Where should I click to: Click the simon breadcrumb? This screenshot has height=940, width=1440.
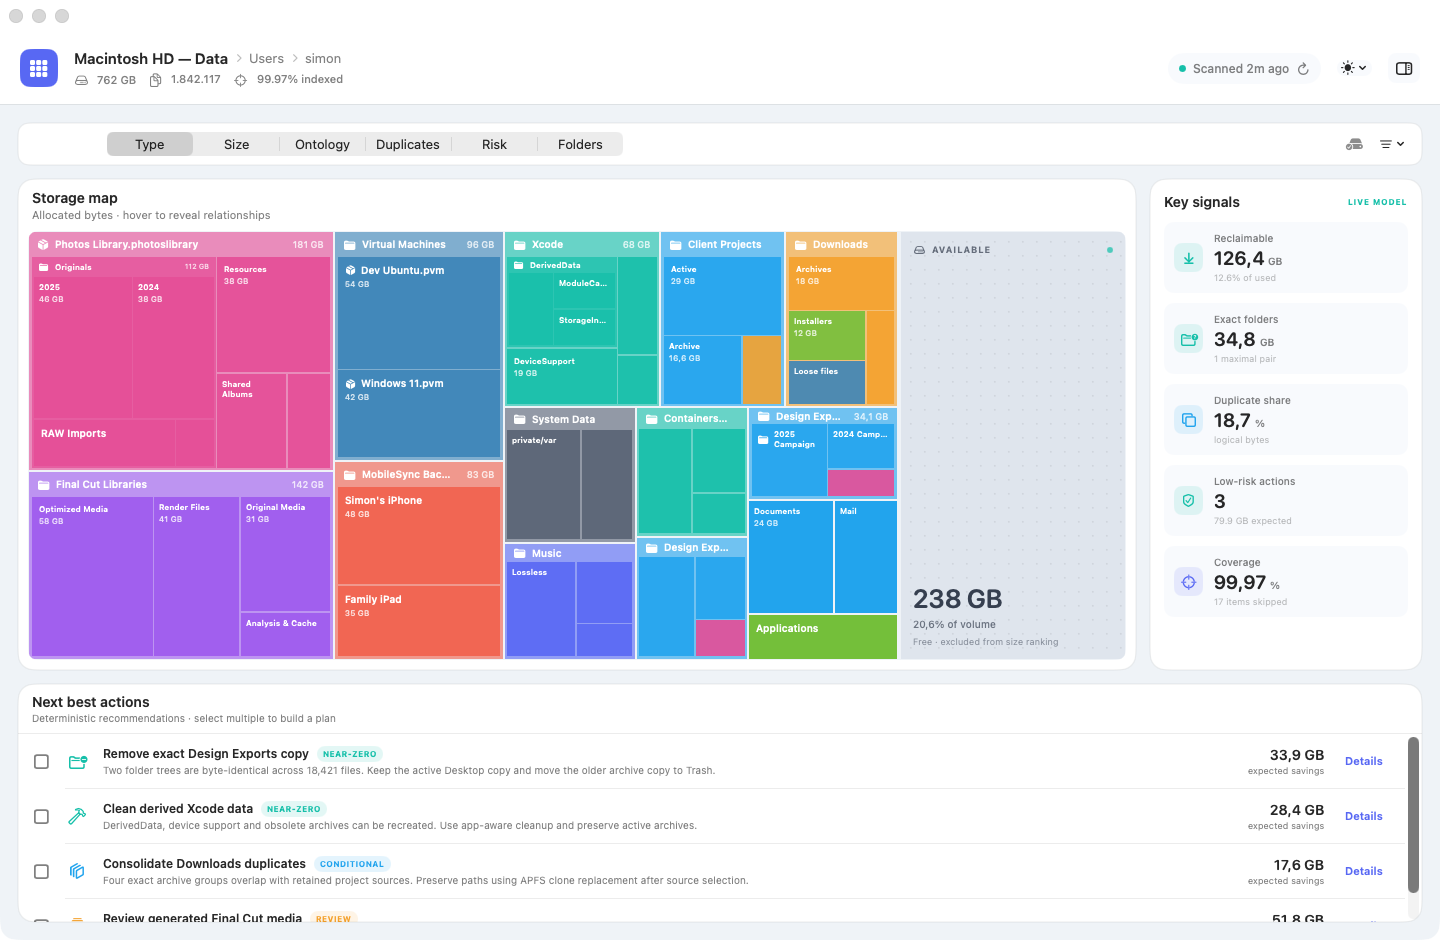323,59
